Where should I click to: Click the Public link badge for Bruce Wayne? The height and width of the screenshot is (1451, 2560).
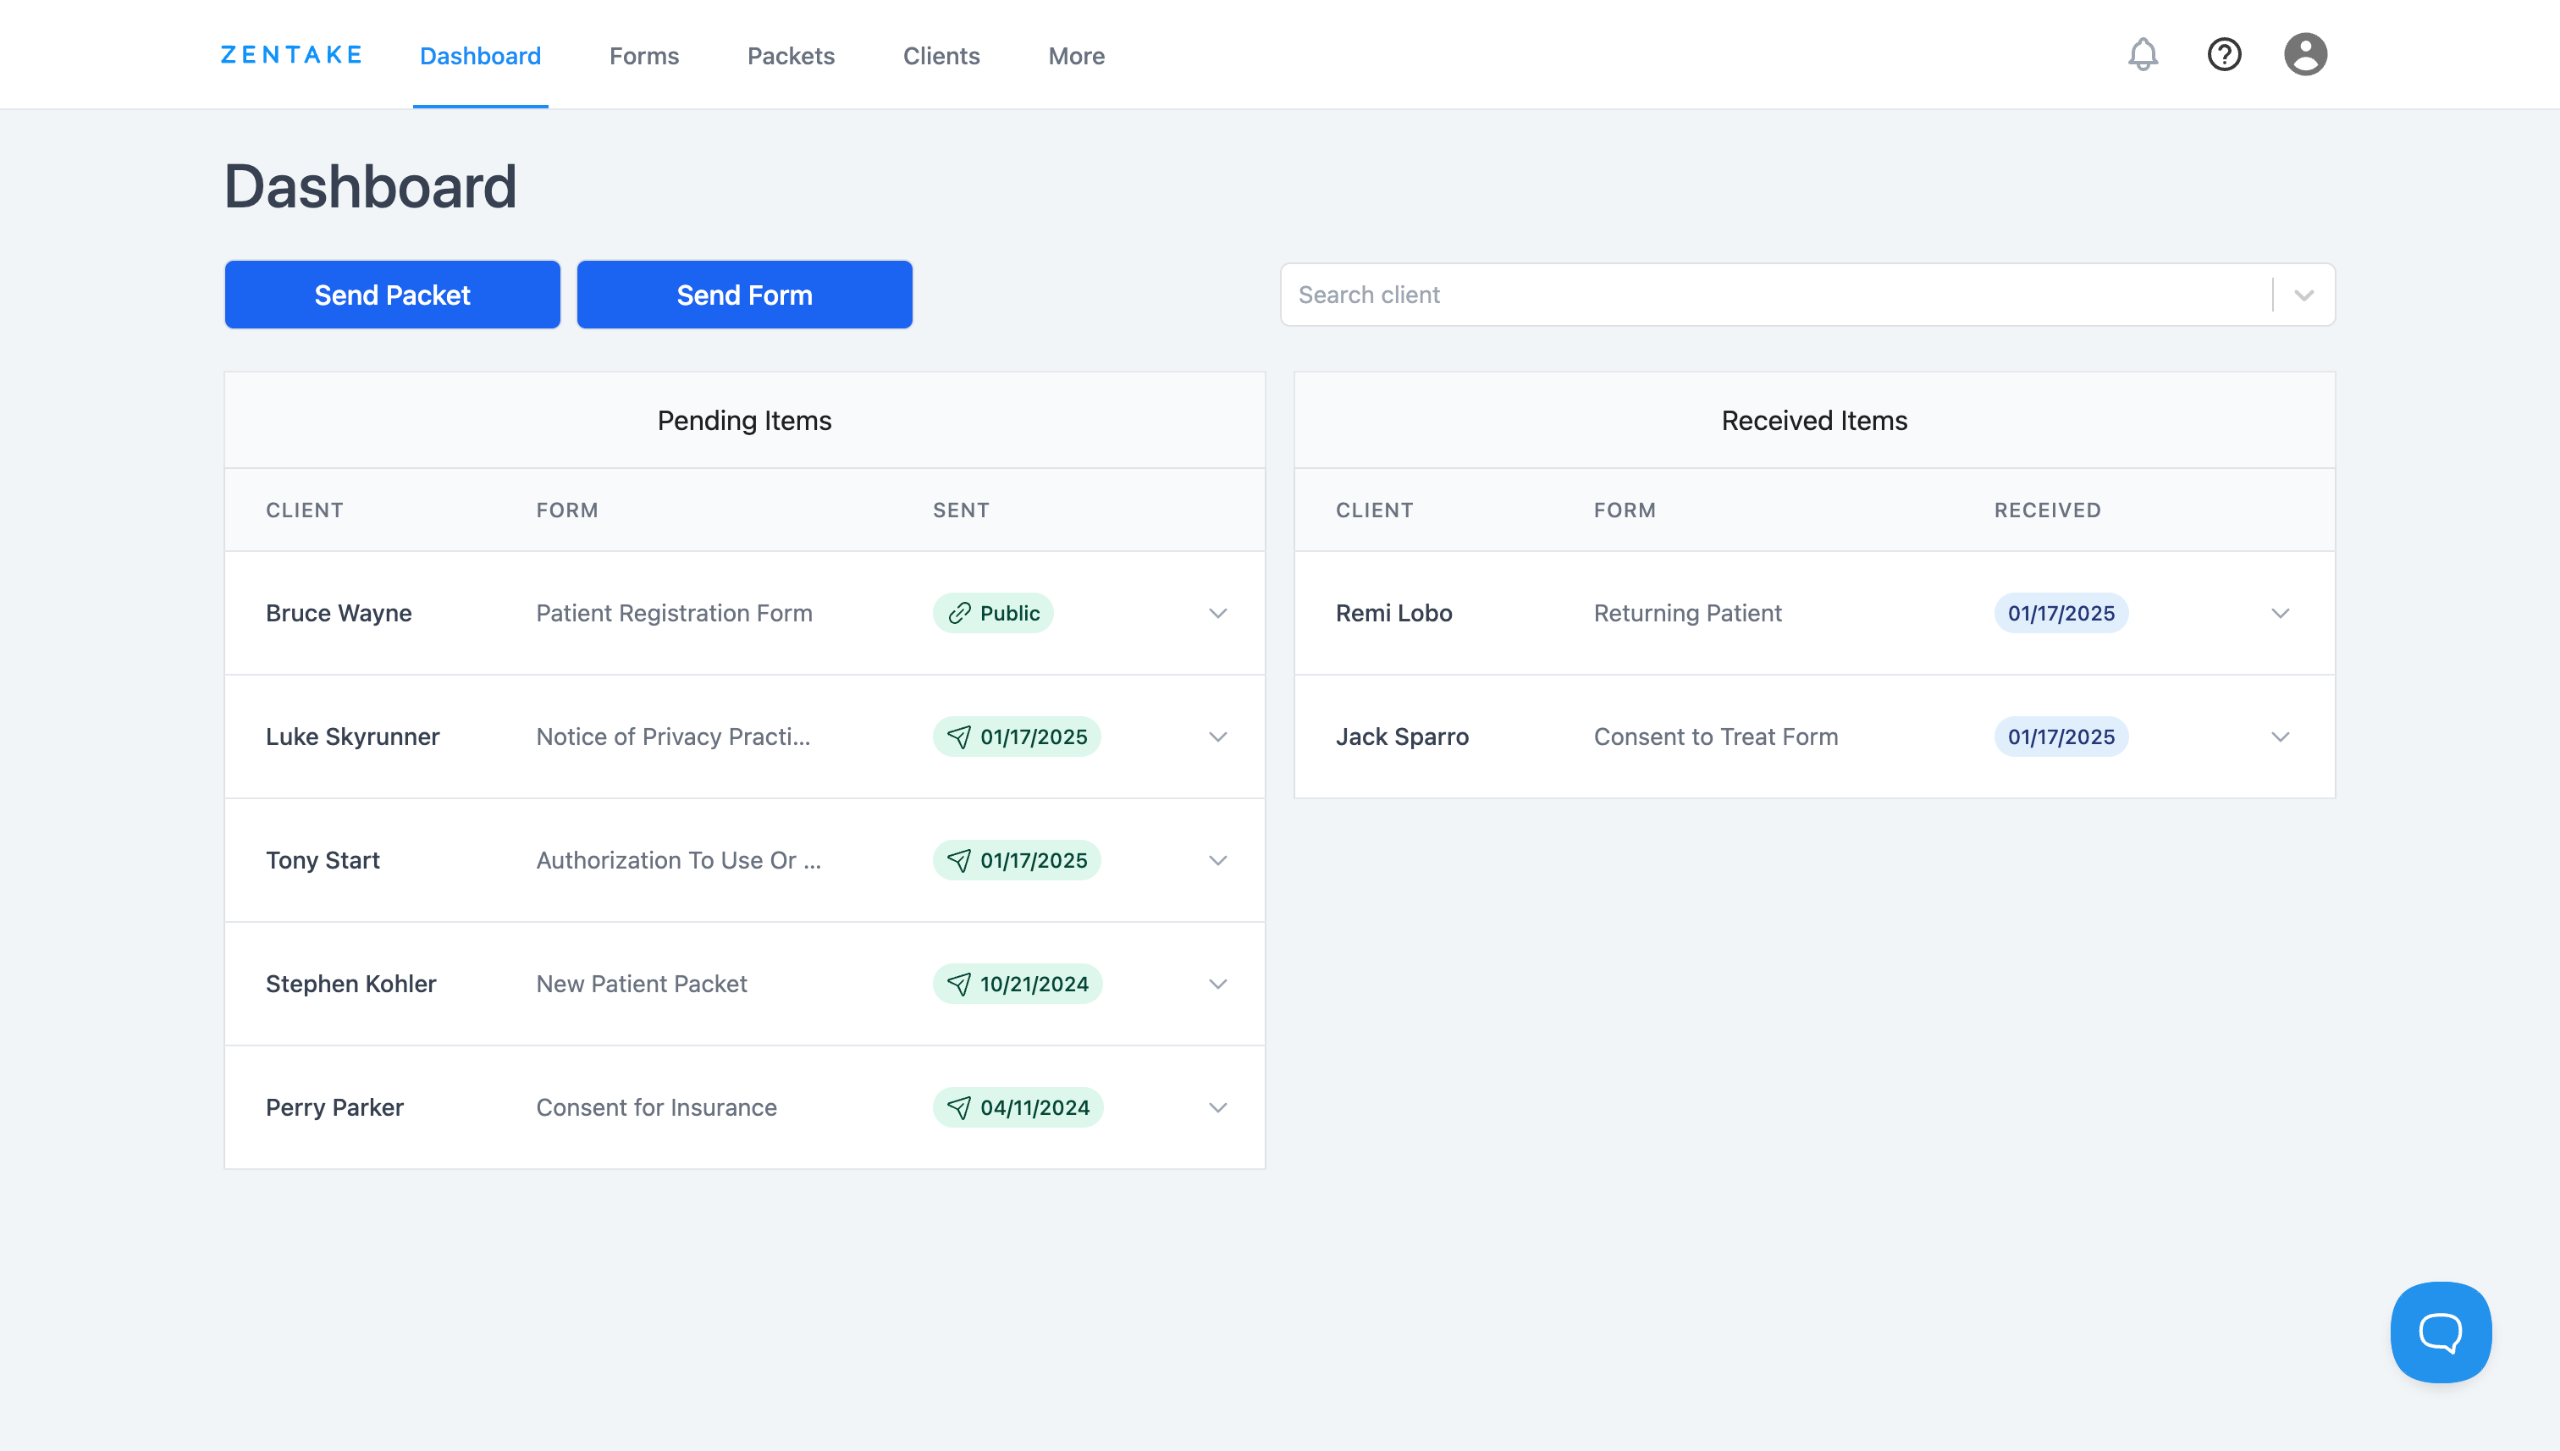pos(993,613)
